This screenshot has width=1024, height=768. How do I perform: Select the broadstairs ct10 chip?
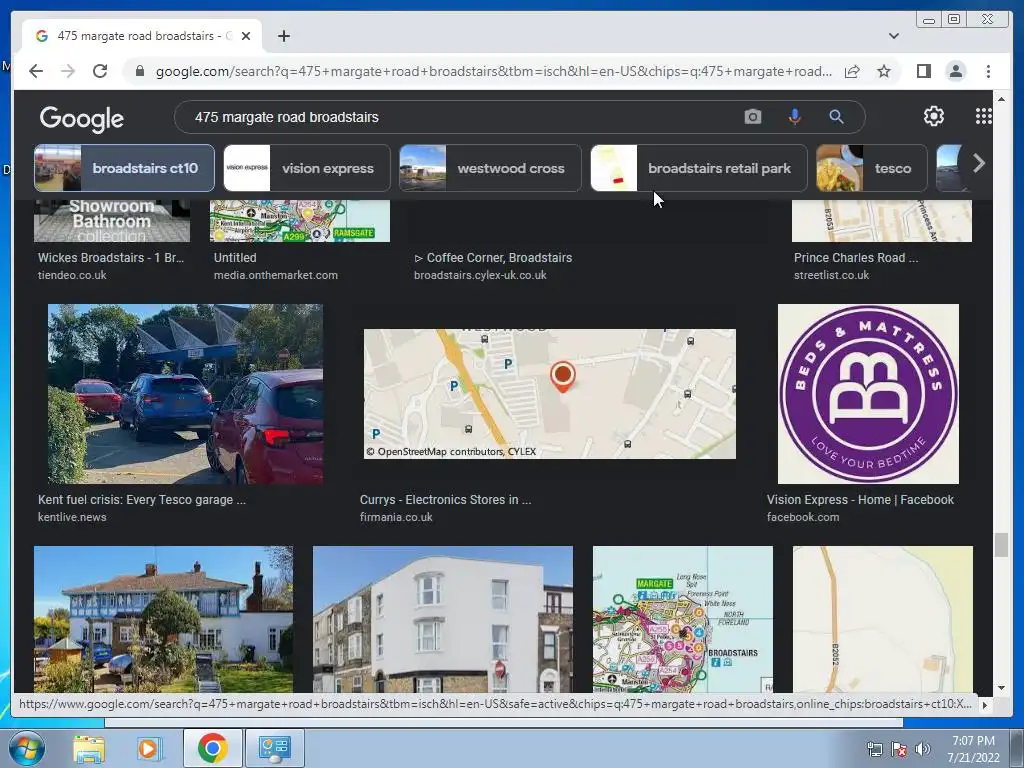pyautogui.click(x=124, y=168)
